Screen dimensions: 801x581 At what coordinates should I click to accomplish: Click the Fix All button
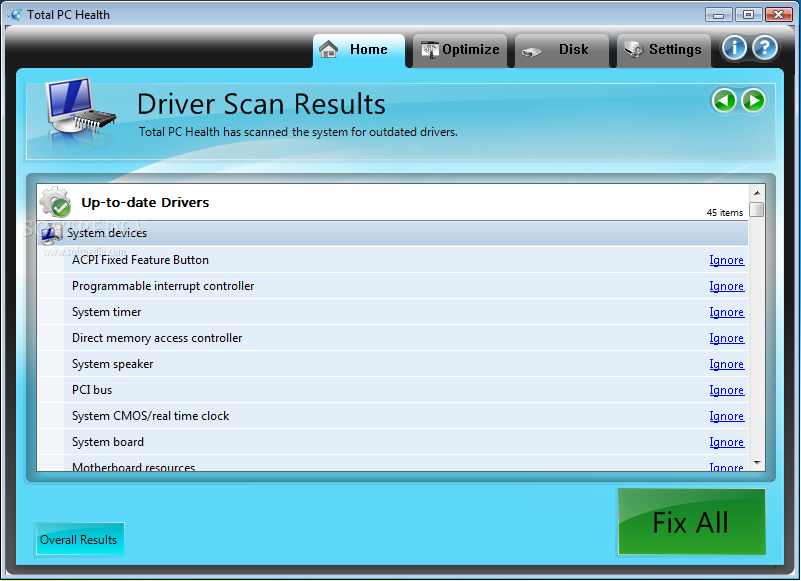[692, 522]
